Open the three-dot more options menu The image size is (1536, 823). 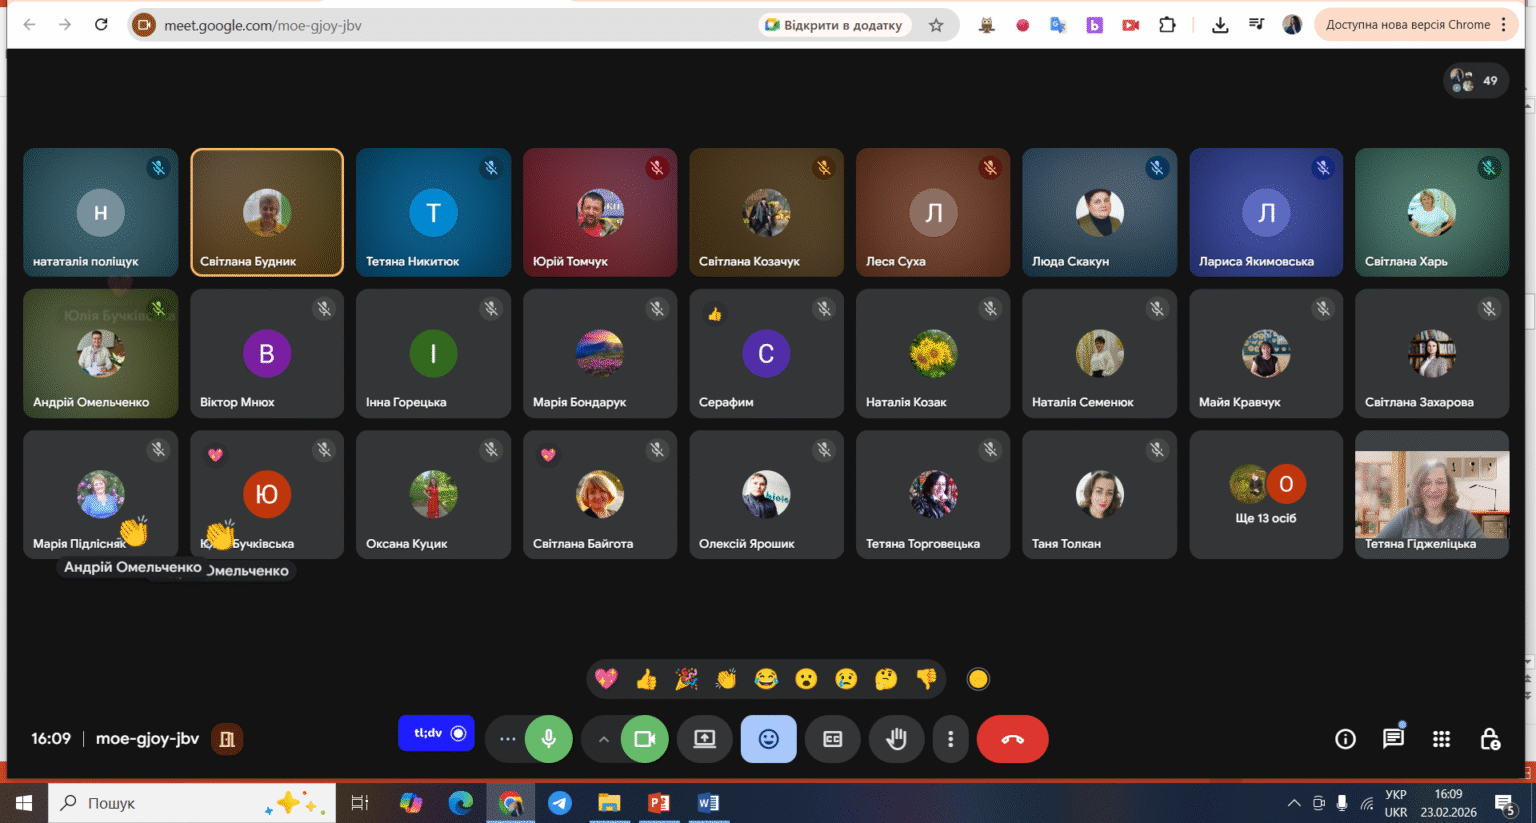pos(950,739)
